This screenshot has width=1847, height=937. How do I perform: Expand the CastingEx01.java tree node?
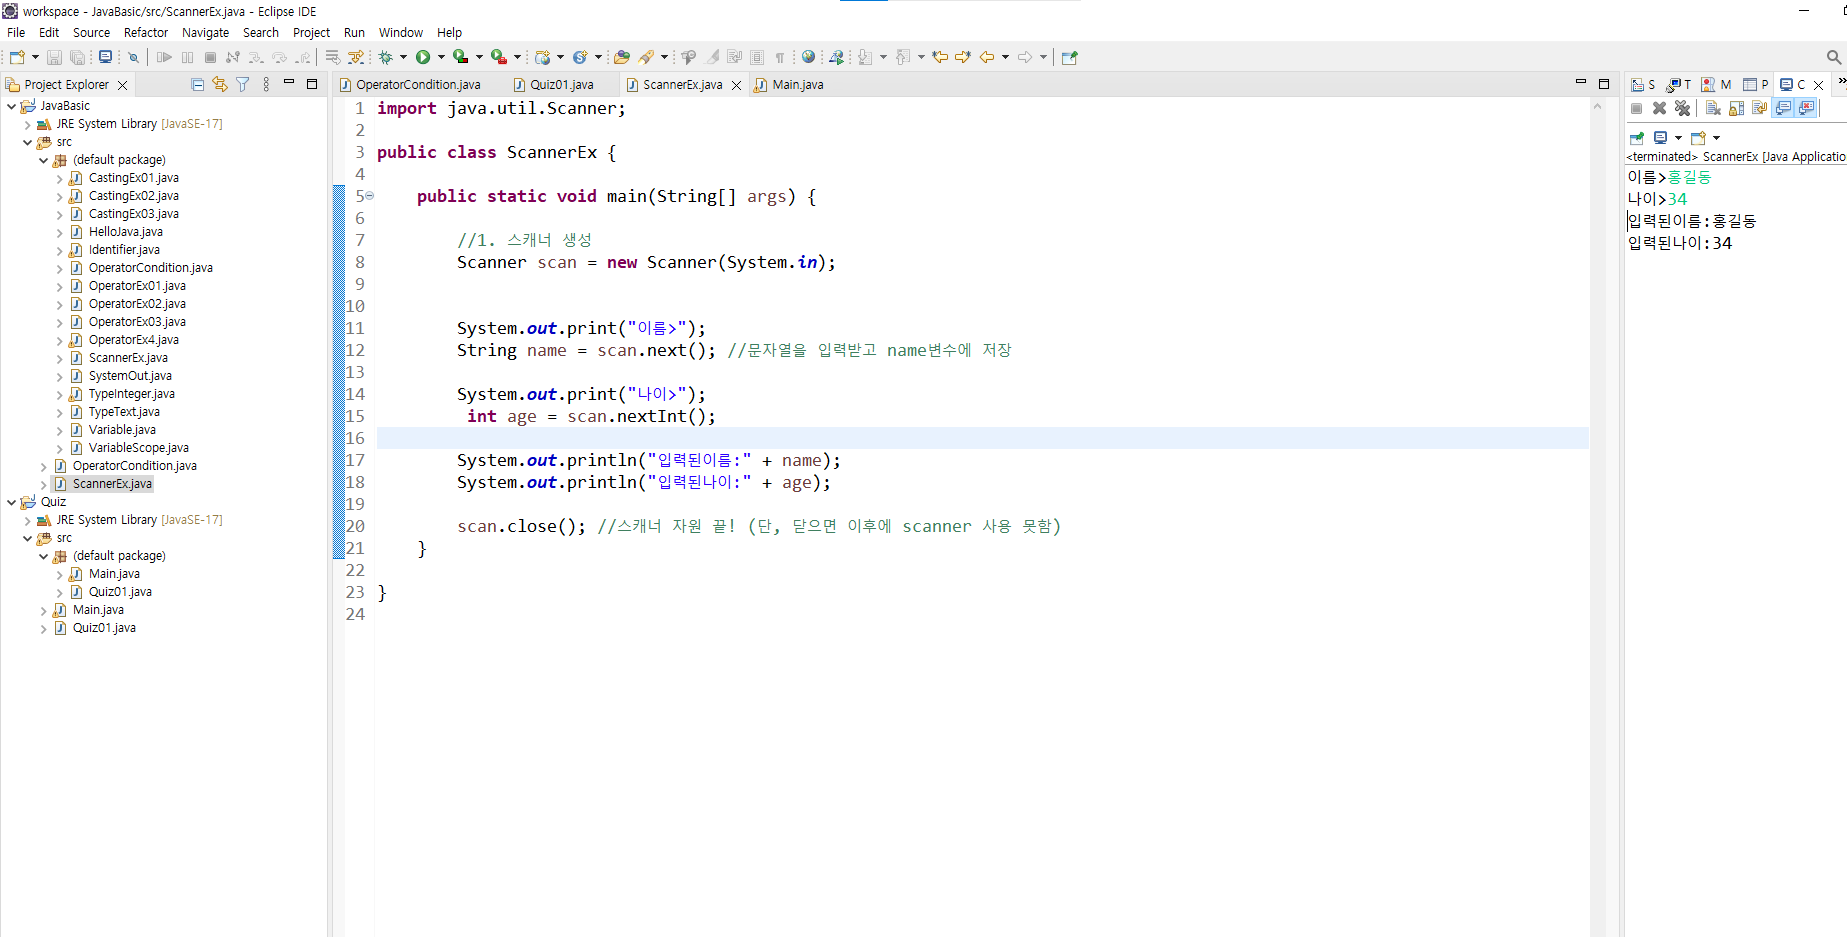[x=59, y=179]
